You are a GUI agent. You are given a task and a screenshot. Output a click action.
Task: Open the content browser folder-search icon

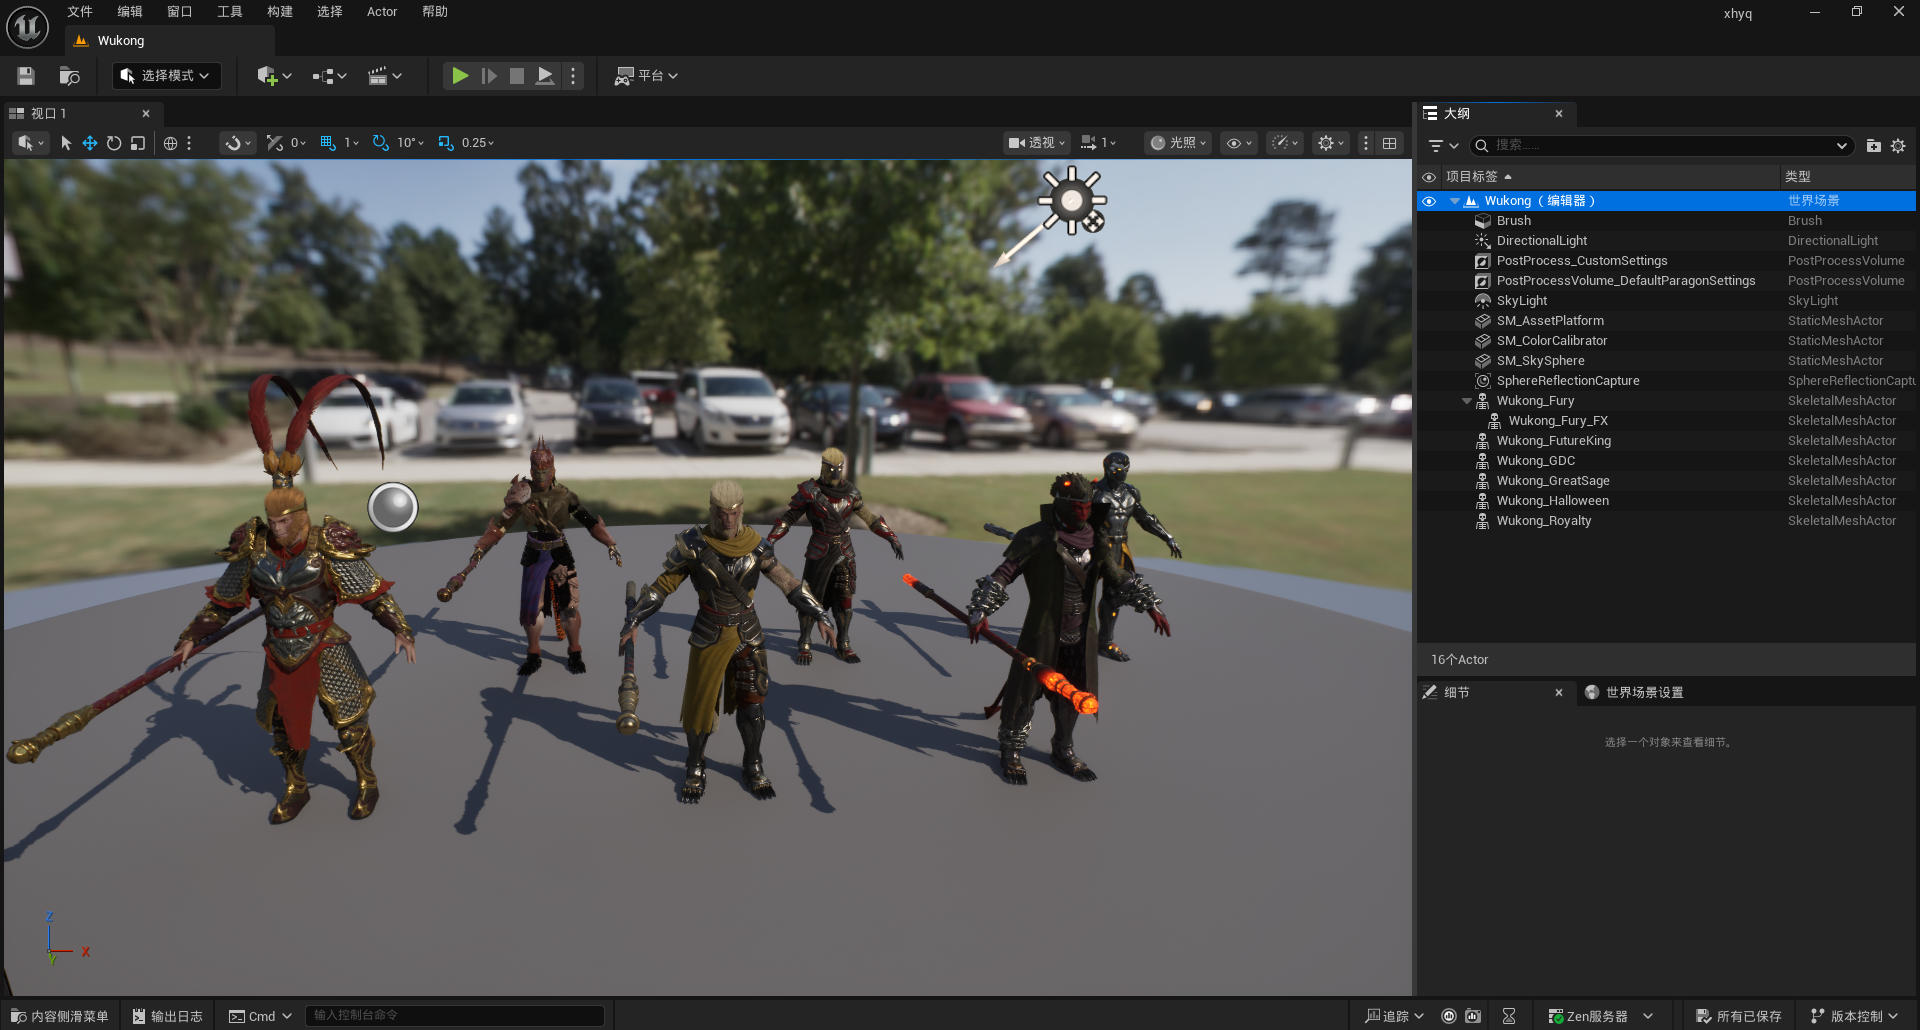[69, 76]
